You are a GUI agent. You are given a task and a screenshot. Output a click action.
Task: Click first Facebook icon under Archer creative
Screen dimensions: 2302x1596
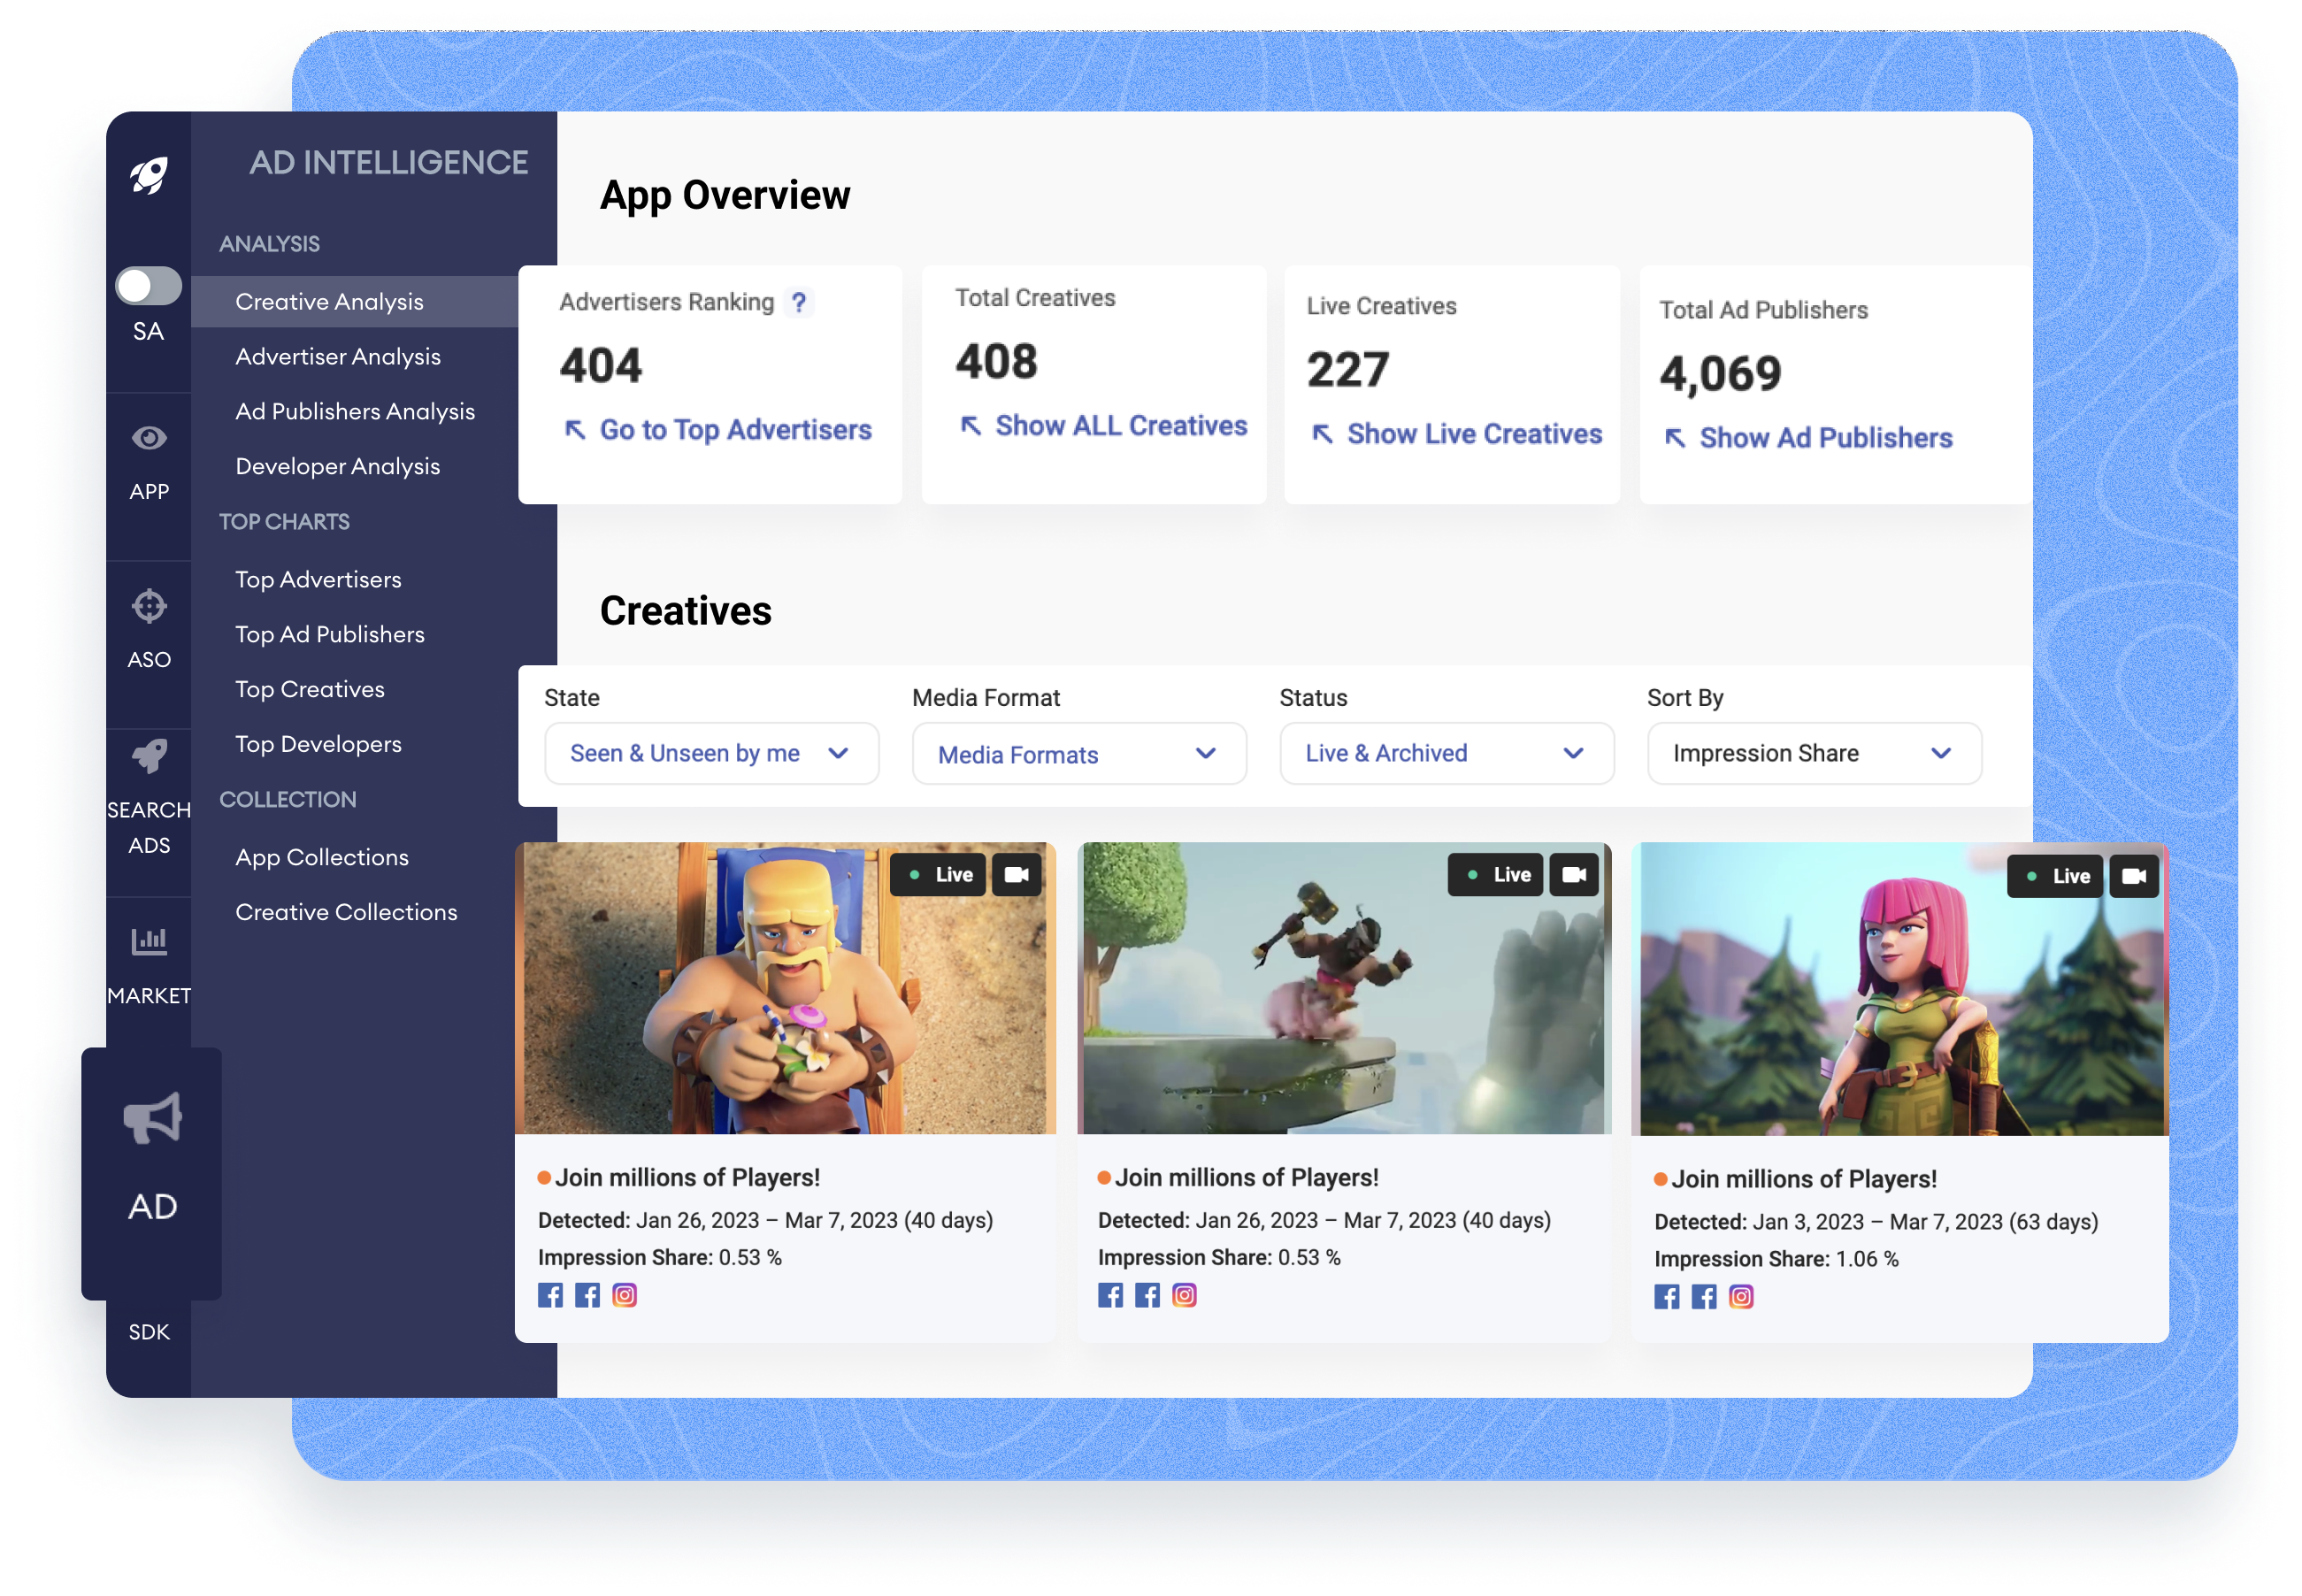[x=1667, y=1299]
